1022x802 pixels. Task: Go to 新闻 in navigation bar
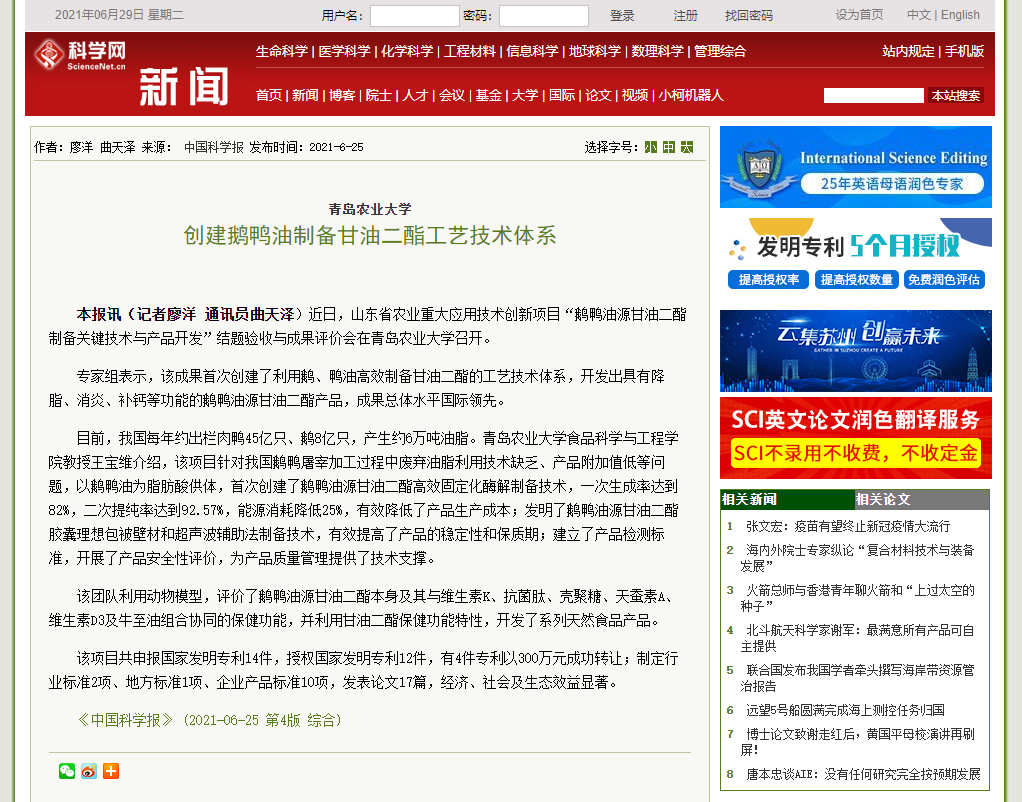coord(305,95)
